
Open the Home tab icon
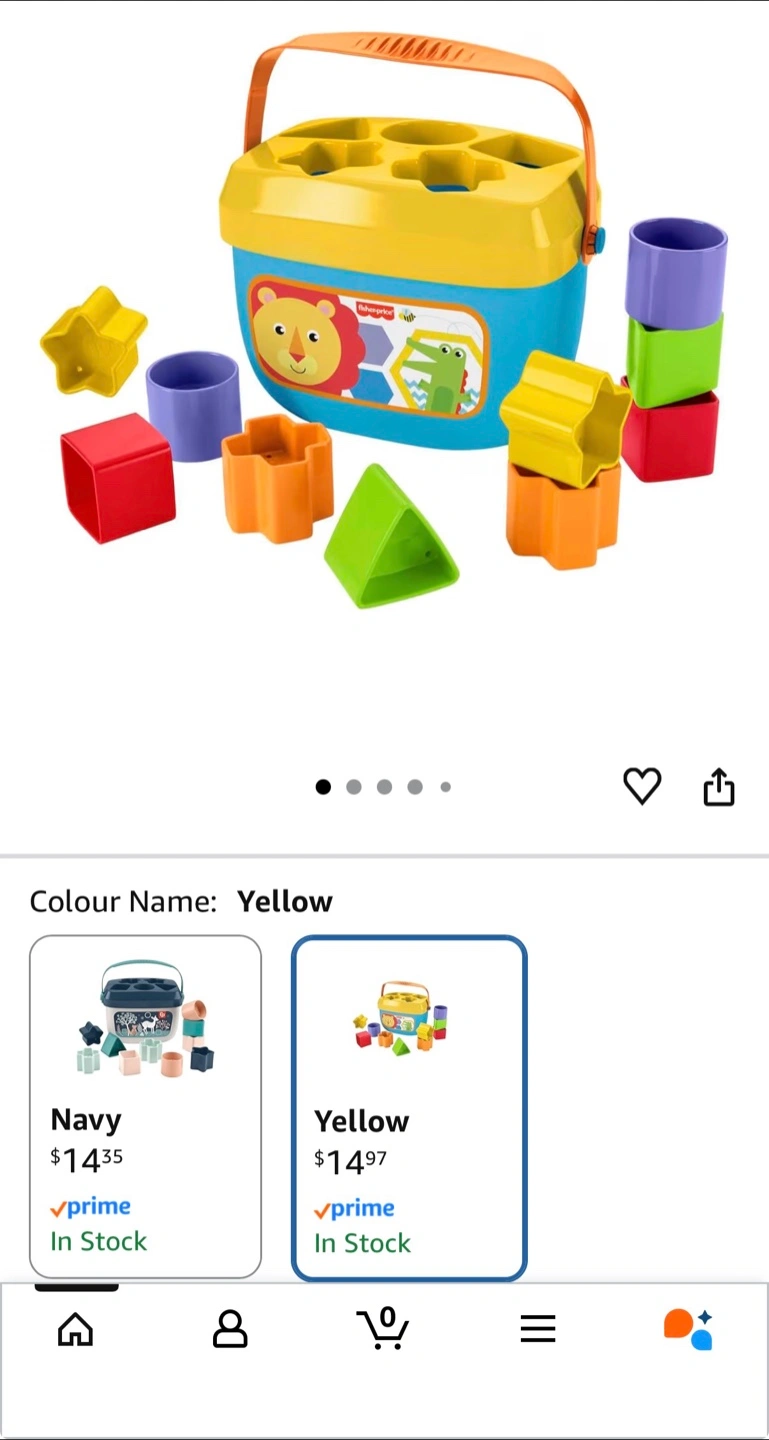coord(76,1329)
